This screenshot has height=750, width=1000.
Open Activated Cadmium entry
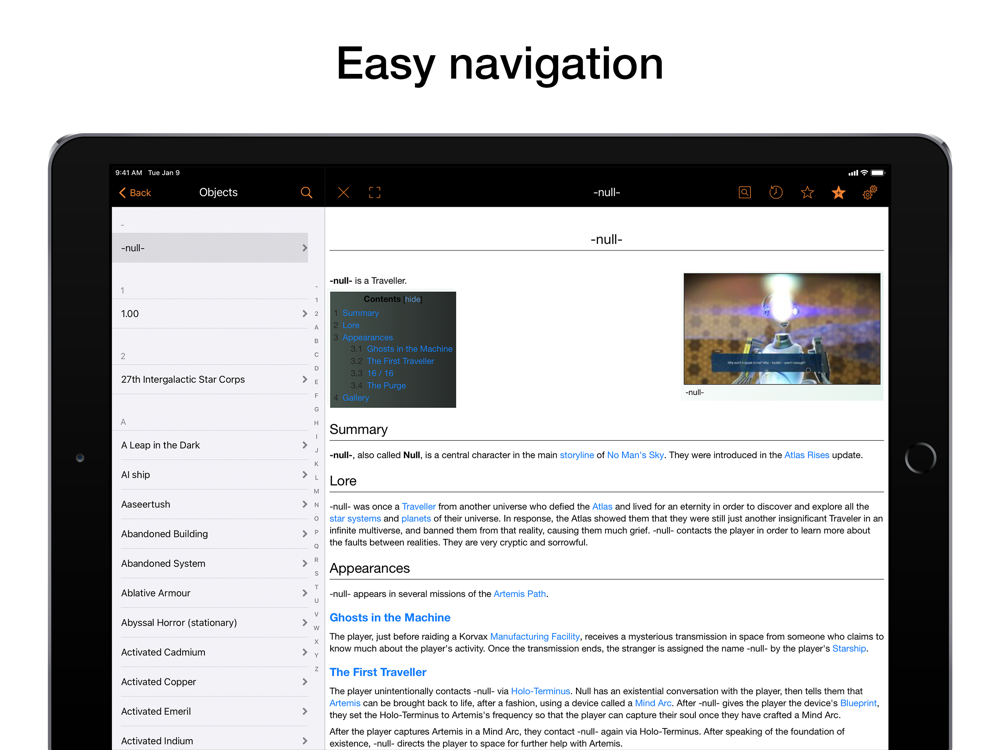tap(210, 652)
